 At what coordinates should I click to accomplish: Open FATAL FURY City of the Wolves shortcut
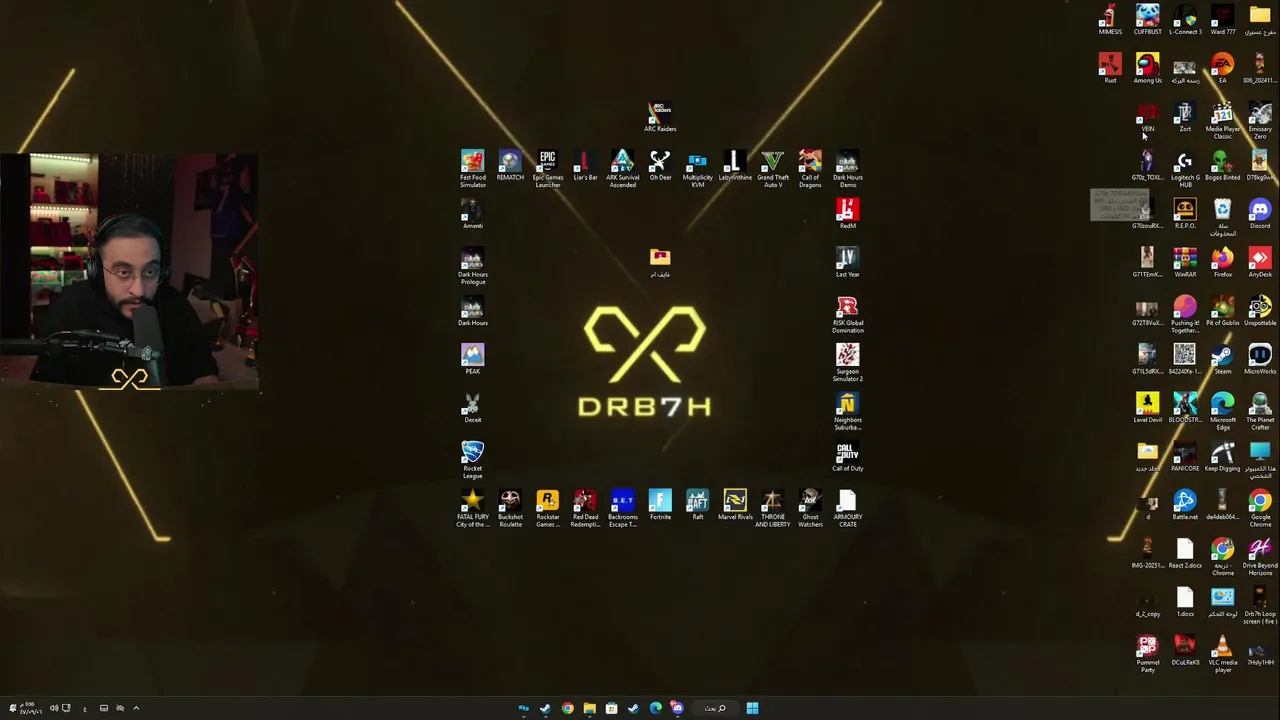(473, 509)
